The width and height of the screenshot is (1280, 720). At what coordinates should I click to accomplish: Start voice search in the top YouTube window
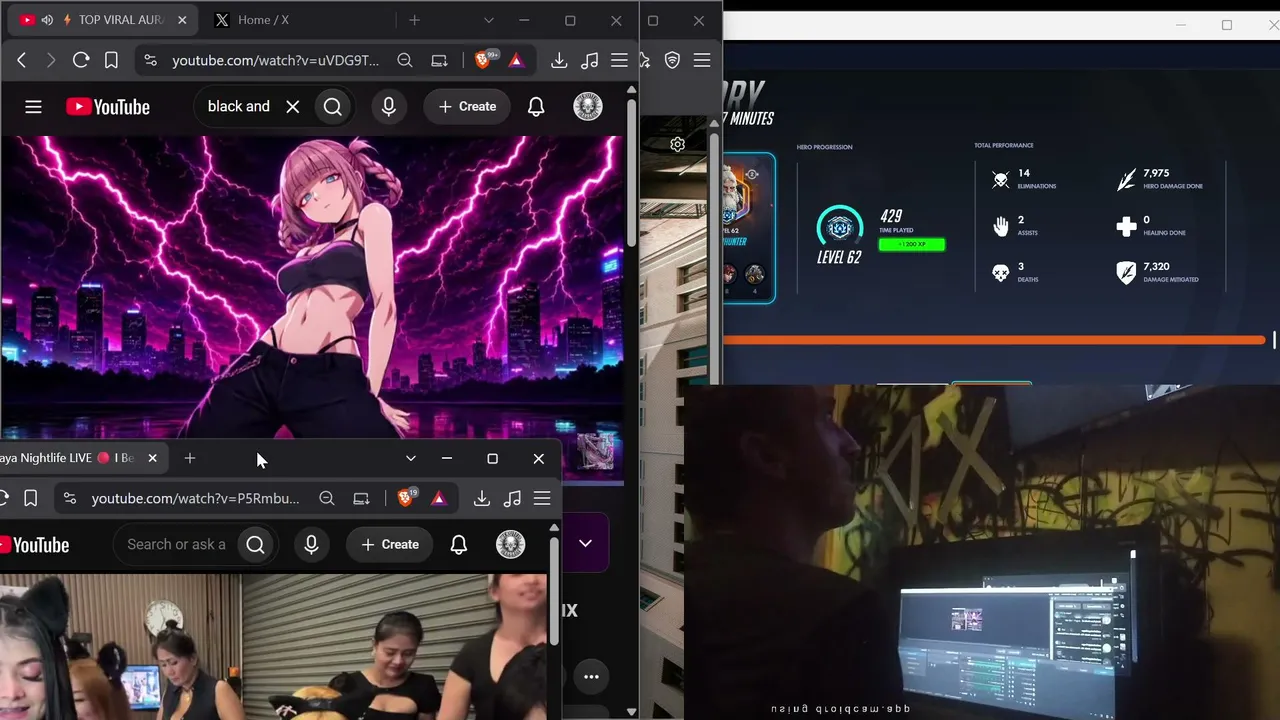389,107
